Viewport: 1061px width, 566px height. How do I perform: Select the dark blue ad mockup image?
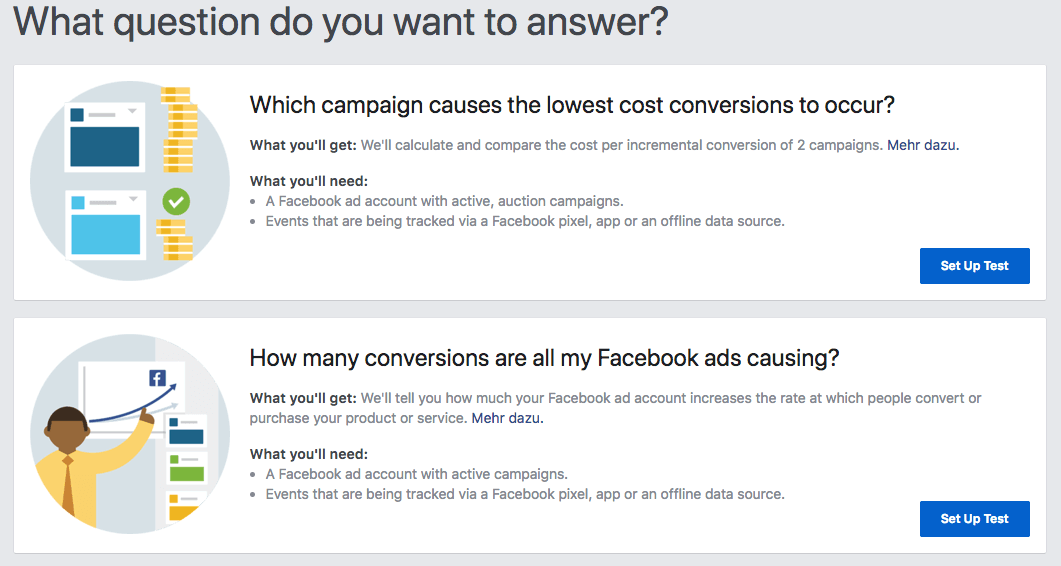point(104,146)
